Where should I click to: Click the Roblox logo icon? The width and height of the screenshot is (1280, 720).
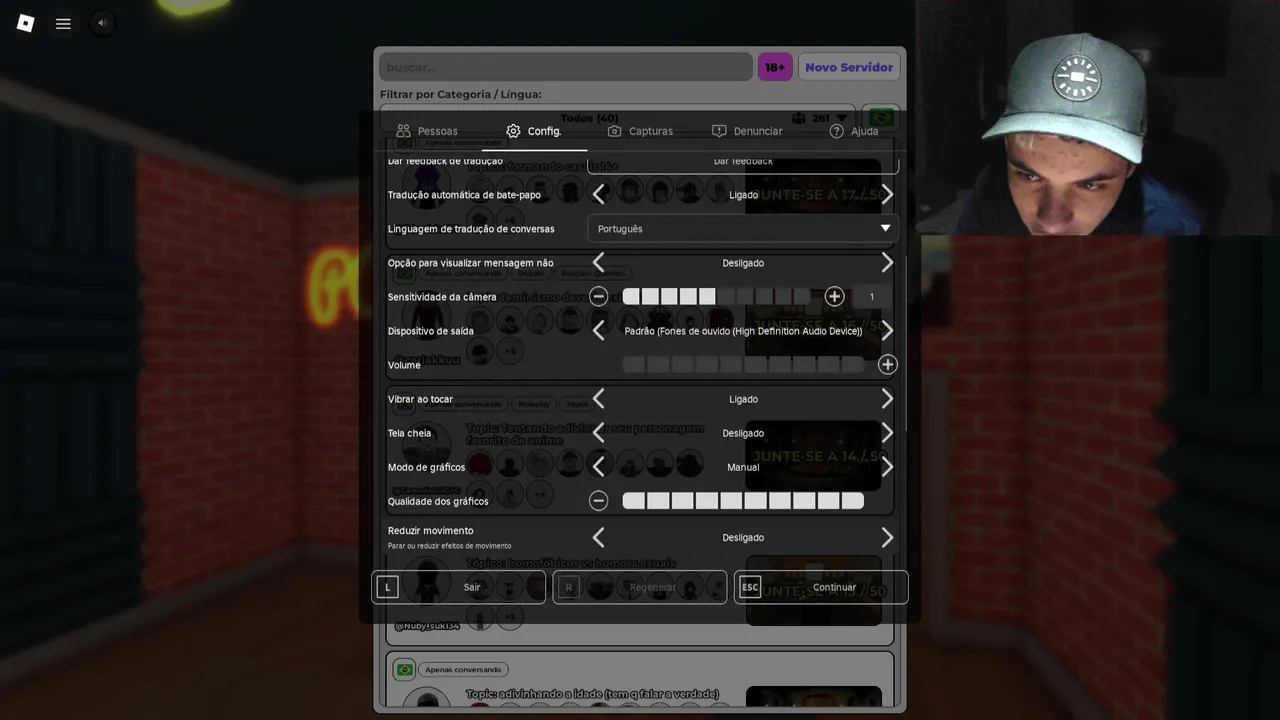[26, 23]
